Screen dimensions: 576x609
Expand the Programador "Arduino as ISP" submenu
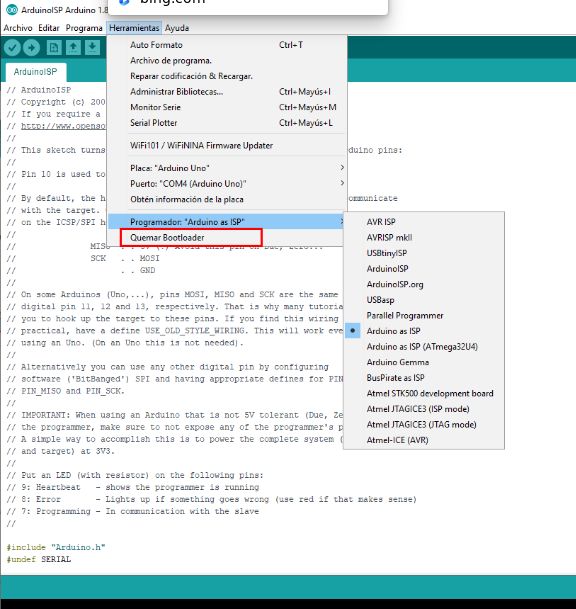[x=226, y=222]
